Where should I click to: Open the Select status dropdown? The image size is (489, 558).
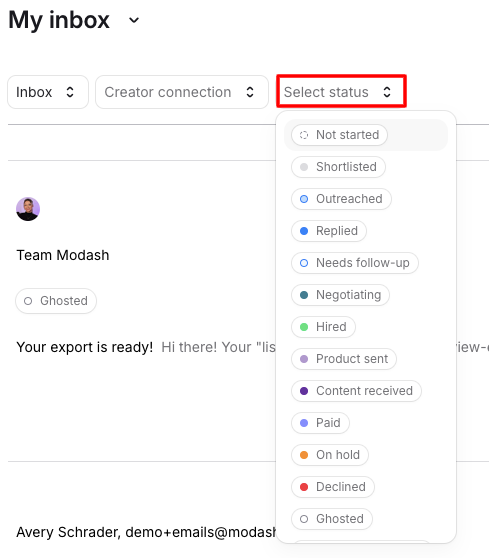341,91
